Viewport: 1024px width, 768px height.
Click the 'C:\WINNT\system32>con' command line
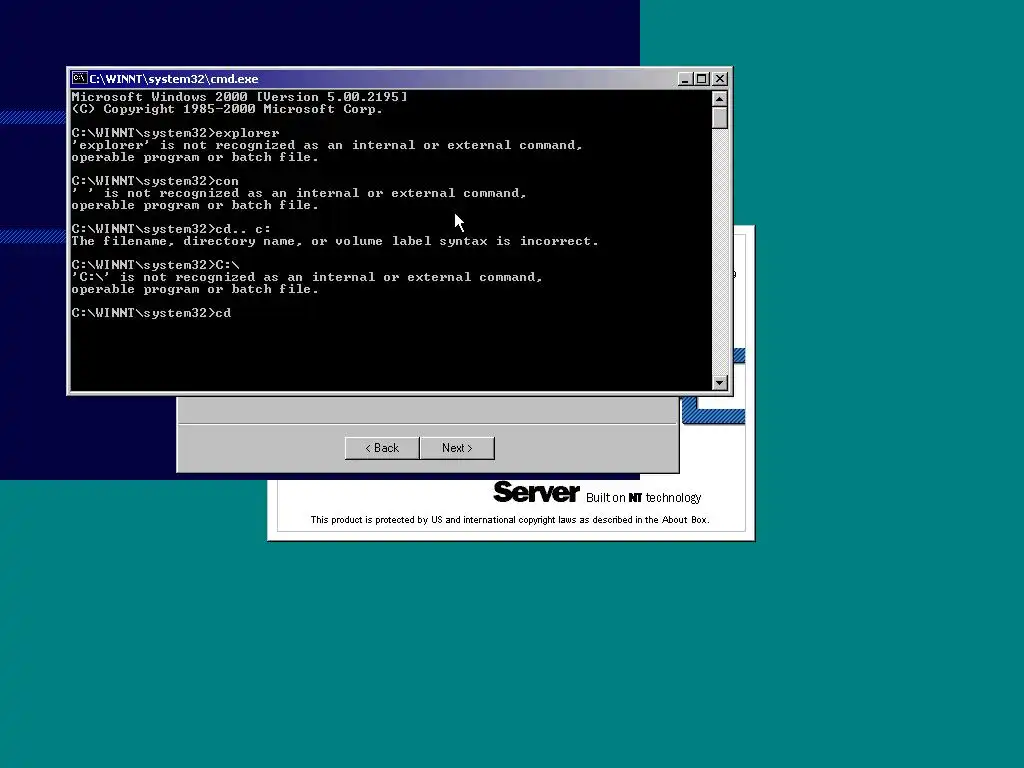155,181
